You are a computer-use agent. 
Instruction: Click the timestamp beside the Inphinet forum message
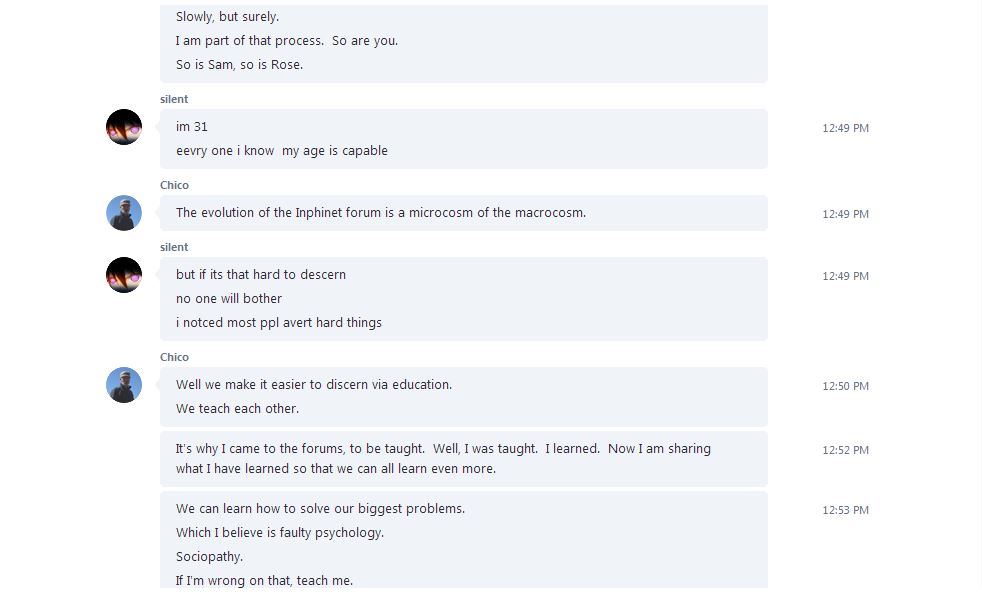click(845, 214)
